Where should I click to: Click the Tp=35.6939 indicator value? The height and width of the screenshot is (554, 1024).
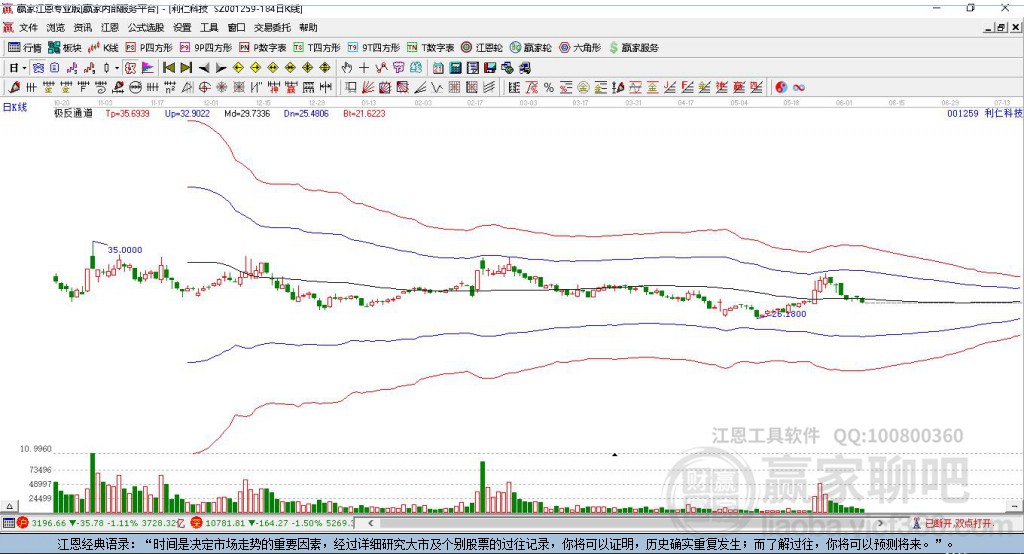127,114
